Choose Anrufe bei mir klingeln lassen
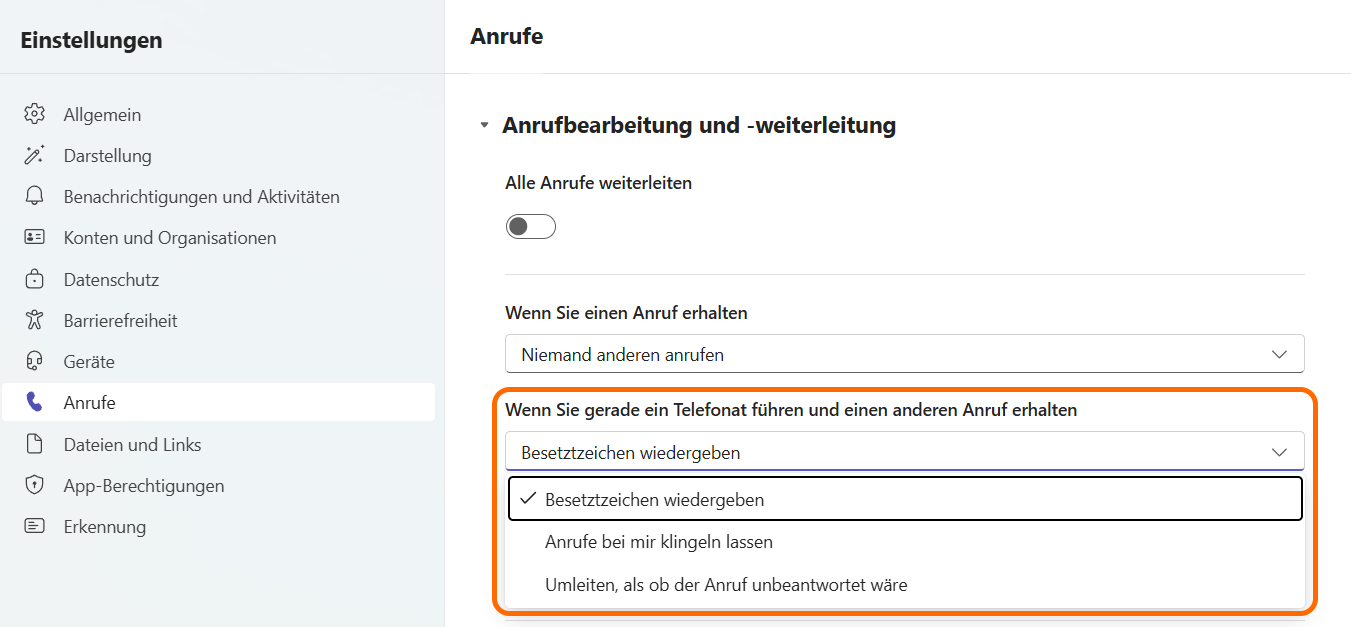The image size is (1351, 627). point(658,542)
